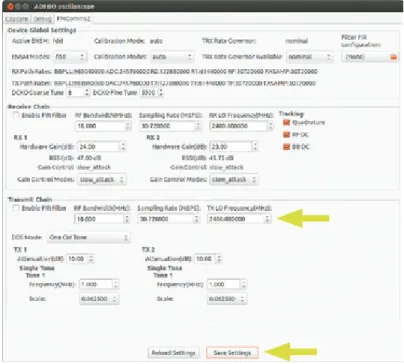Screen dimensions: 404x364
Task: Click Transmit Chain RF Bandwidth field
Action: (x=102, y=219)
